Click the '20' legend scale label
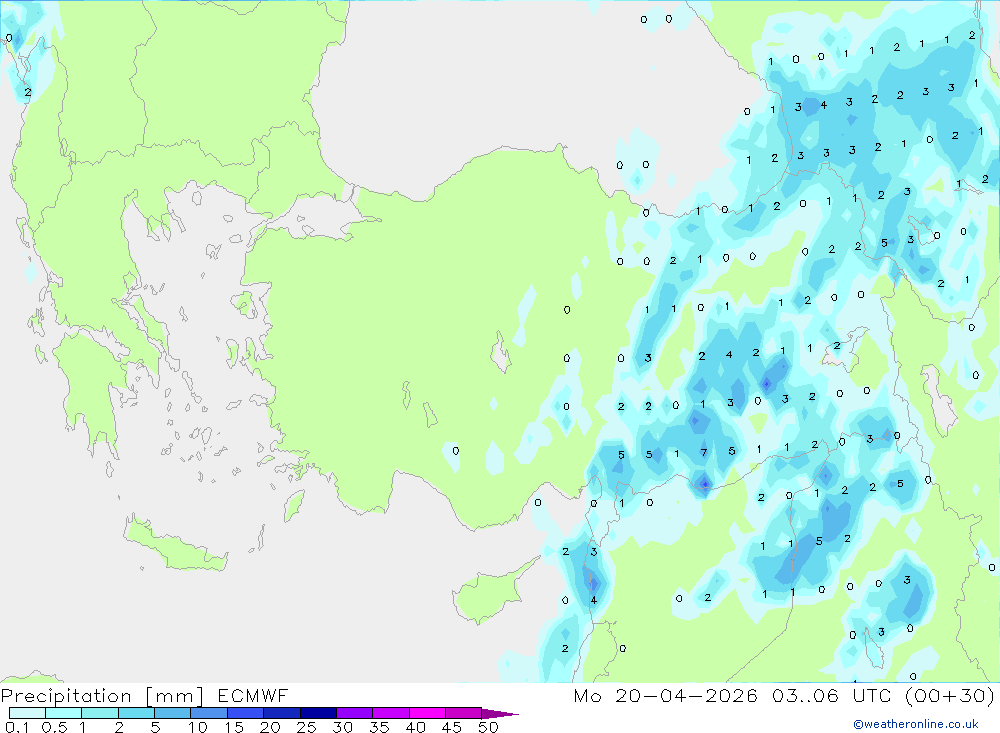 click(270, 727)
